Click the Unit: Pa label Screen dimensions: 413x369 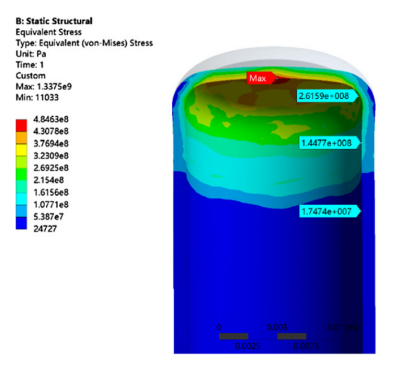point(31,54)
